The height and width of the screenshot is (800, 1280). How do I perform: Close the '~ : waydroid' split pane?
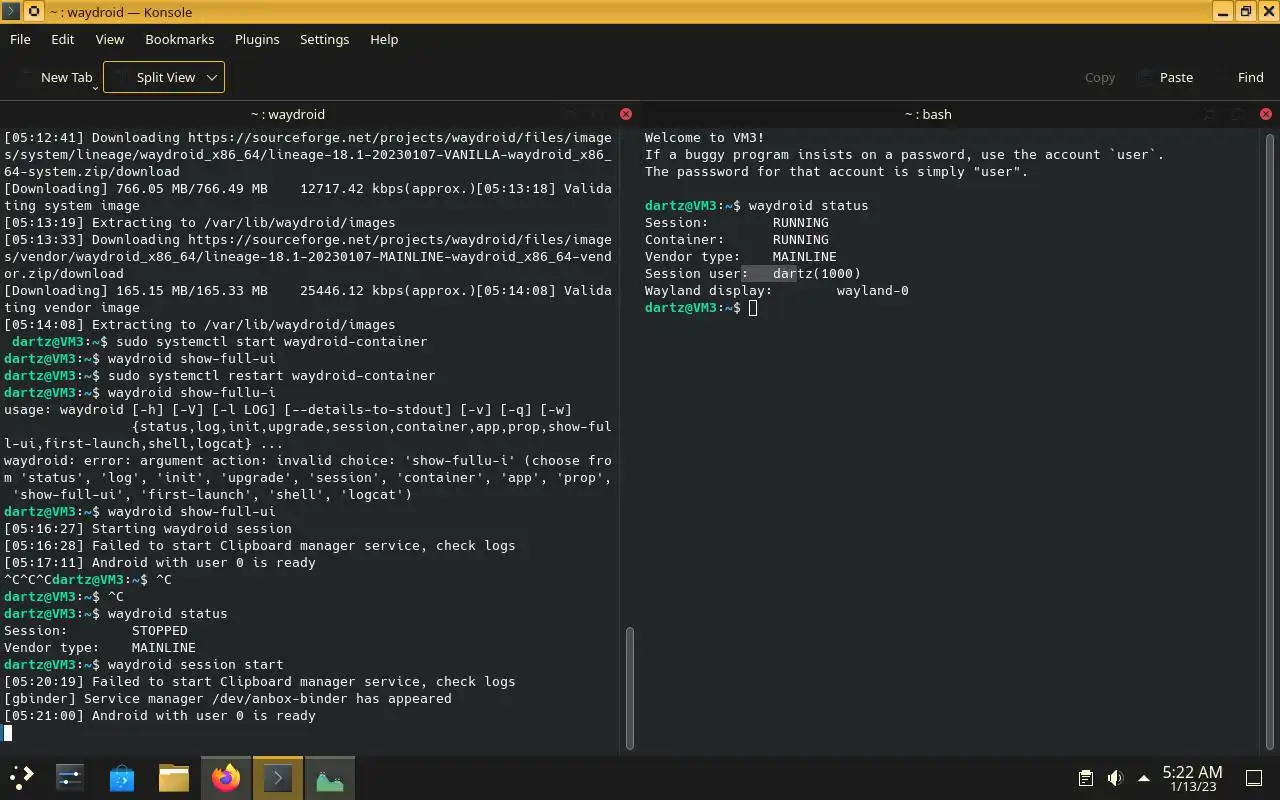(x=626, y=114)
